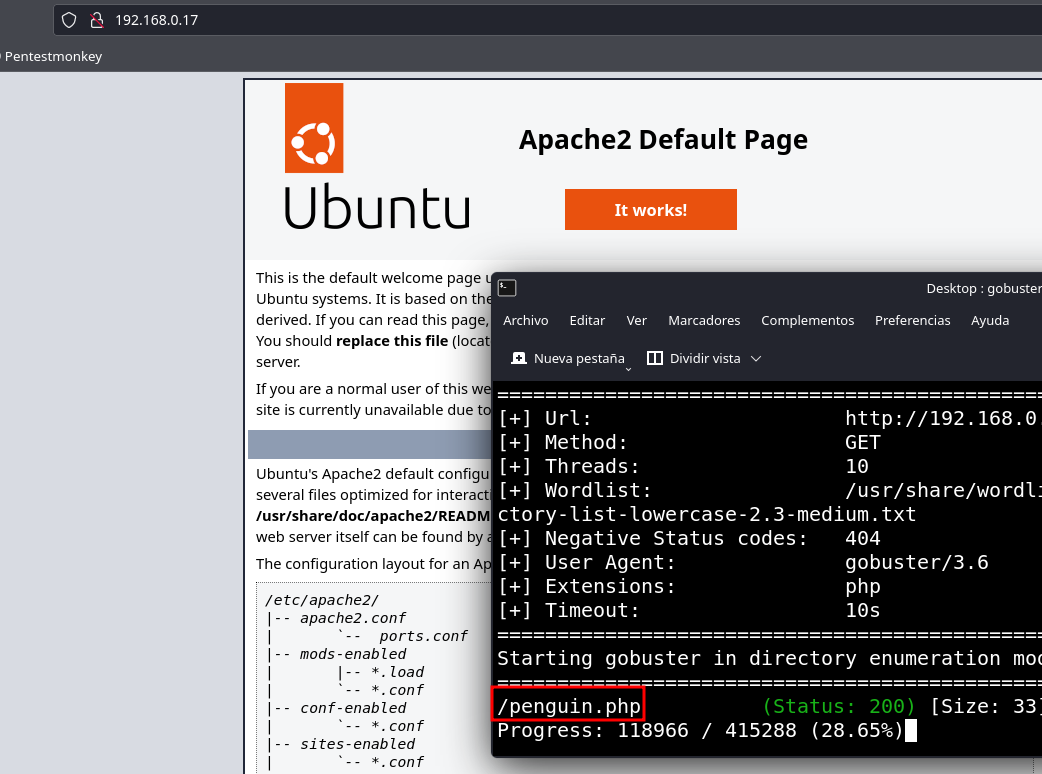Open the Ver menu in terminal
Screen dimensions: 1042x774
click(x=636, y=320)
